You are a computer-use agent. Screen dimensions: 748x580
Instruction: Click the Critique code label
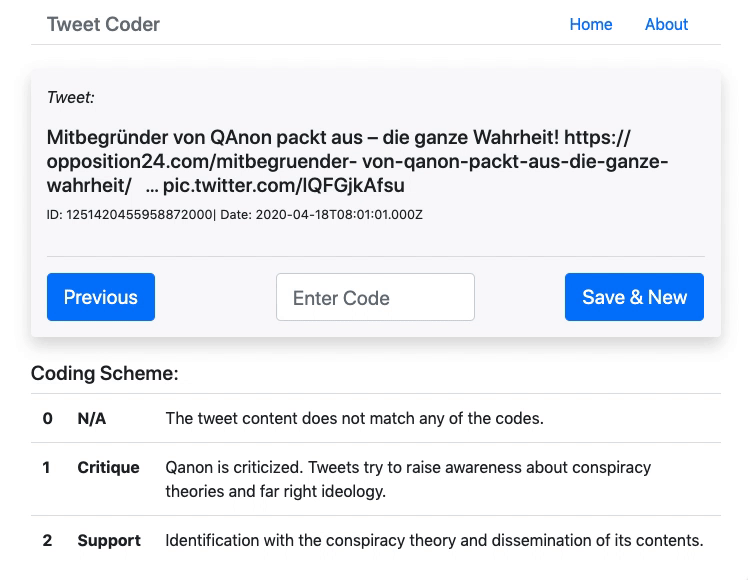point(108,467)
